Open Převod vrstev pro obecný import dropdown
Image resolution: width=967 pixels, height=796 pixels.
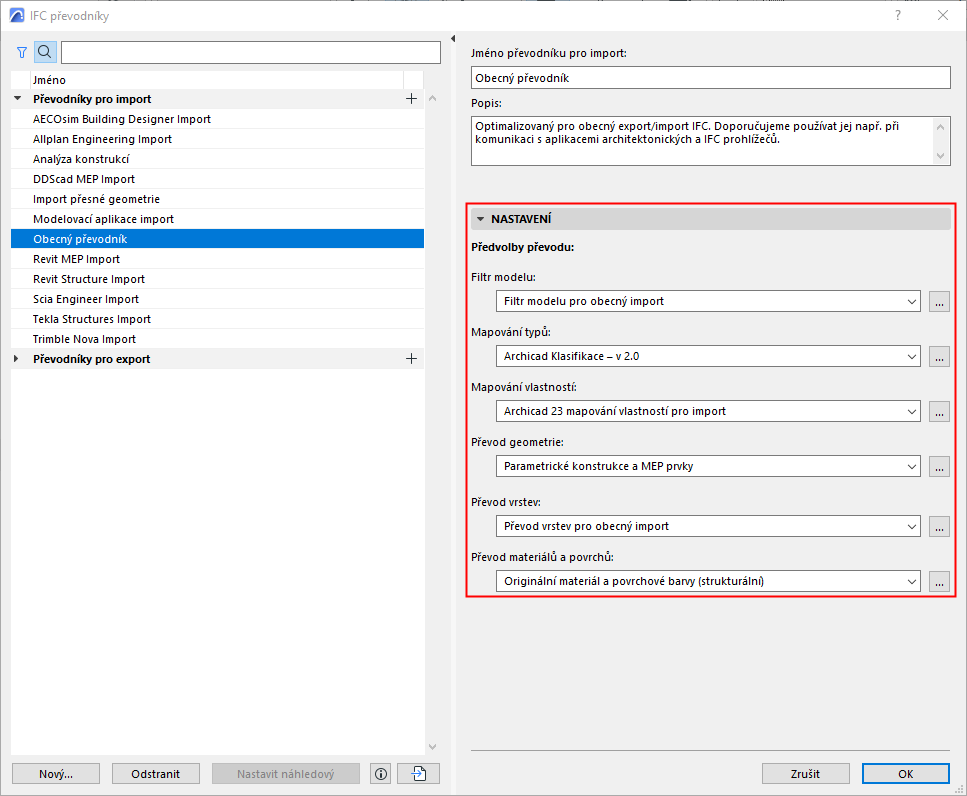[x=708, y=527]
